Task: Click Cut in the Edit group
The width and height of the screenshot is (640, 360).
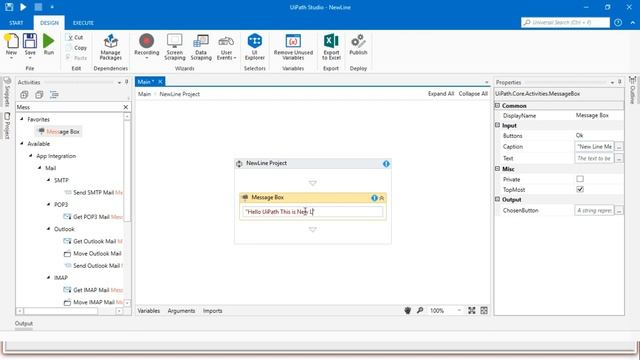Action: pos(76,37)
